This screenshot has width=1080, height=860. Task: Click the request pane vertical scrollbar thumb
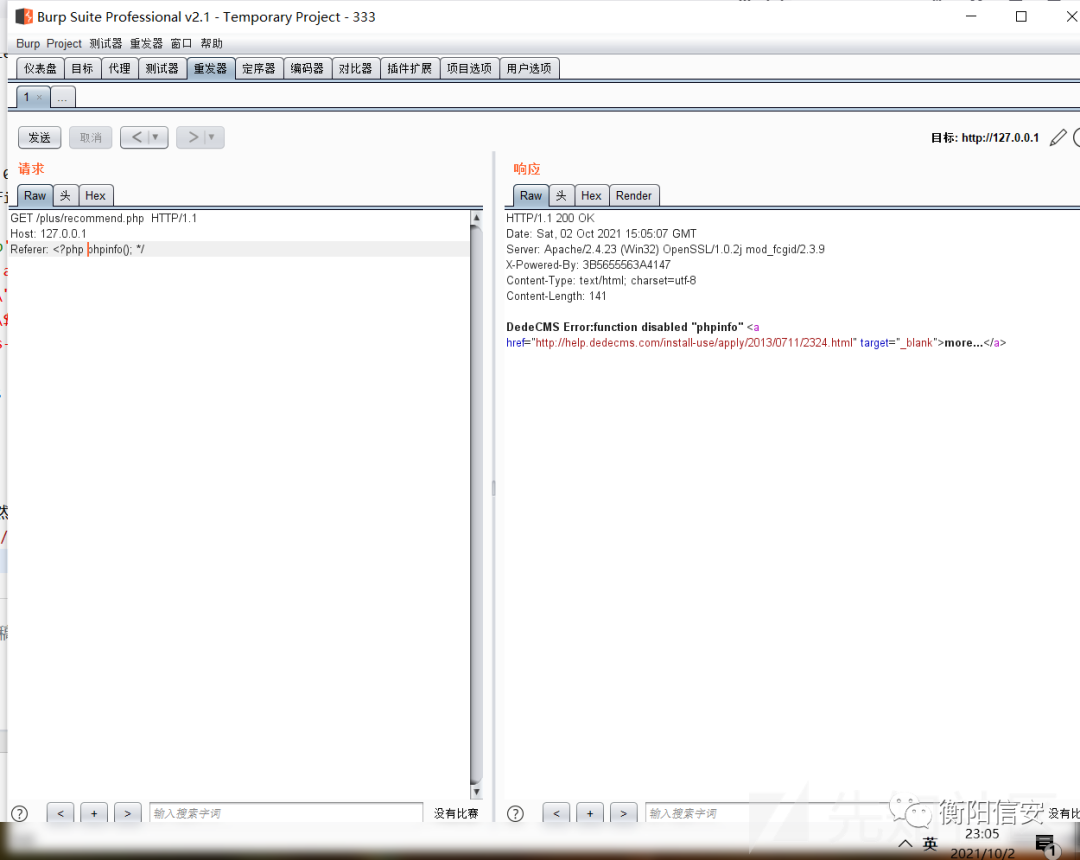tap(476, 505)
